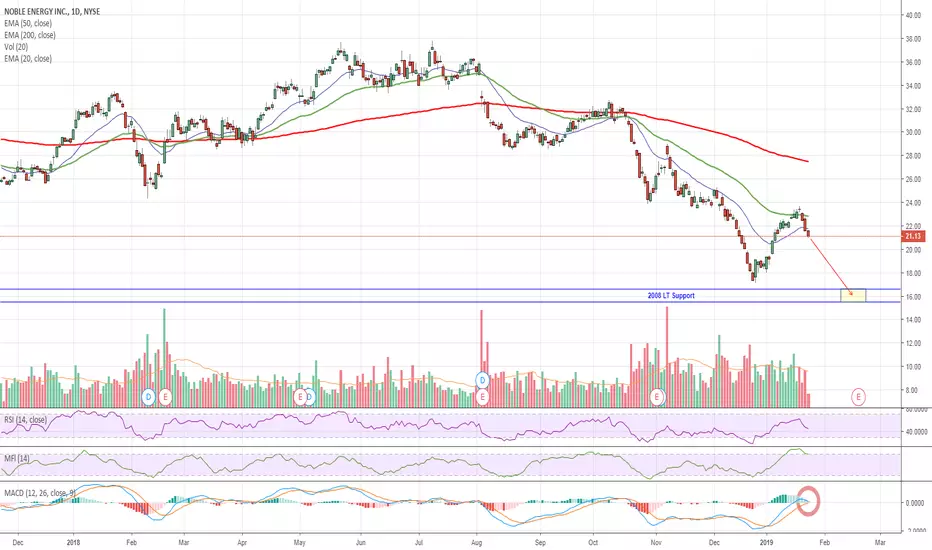Click the 32.00 price axis label

click(x=913, y=109)
